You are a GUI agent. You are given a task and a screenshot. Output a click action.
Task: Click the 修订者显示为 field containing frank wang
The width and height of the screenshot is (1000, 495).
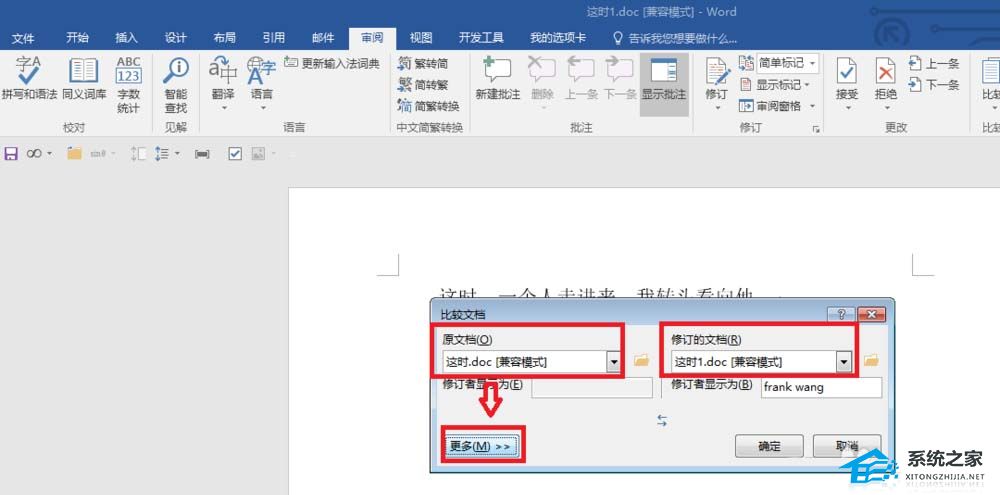821,387
